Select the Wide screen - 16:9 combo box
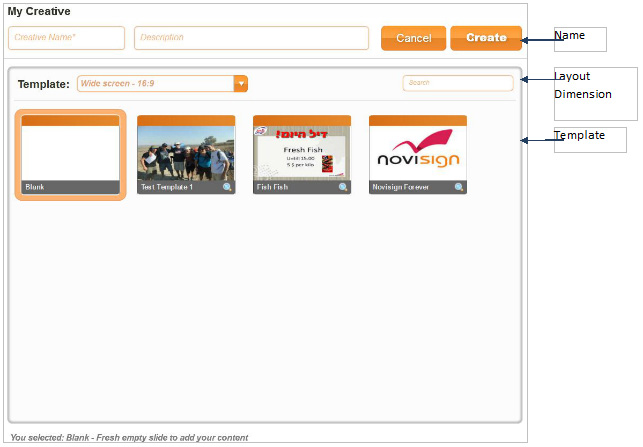The image size is (643, 447). (x=162, y=84)
